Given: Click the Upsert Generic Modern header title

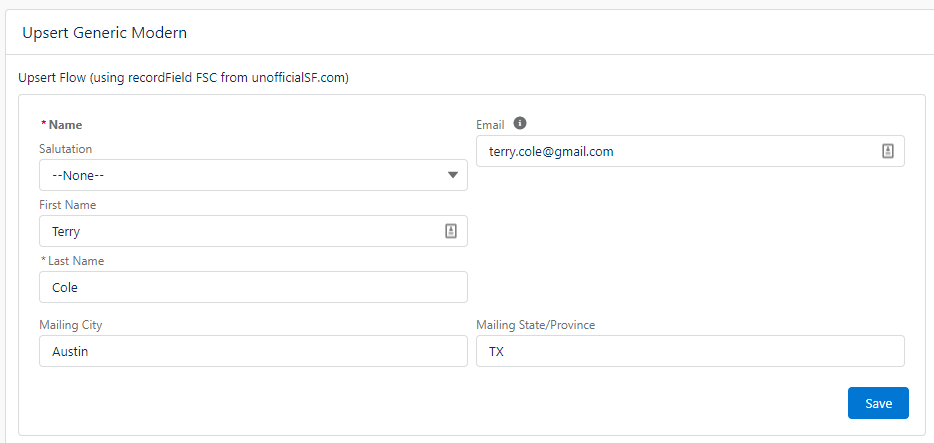Looking at the screenshot, I should tap(105, 33).
